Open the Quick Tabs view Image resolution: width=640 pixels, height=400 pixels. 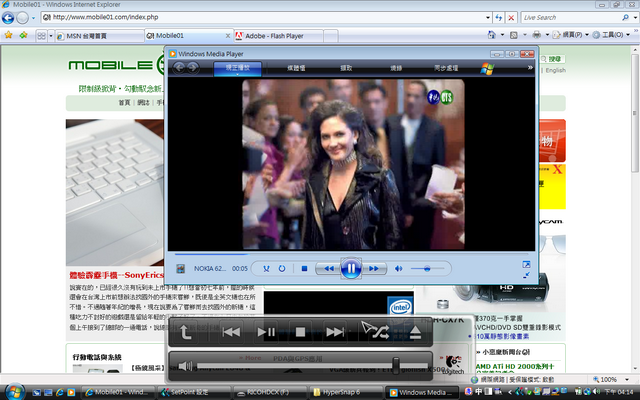click(x=41, y=36)
